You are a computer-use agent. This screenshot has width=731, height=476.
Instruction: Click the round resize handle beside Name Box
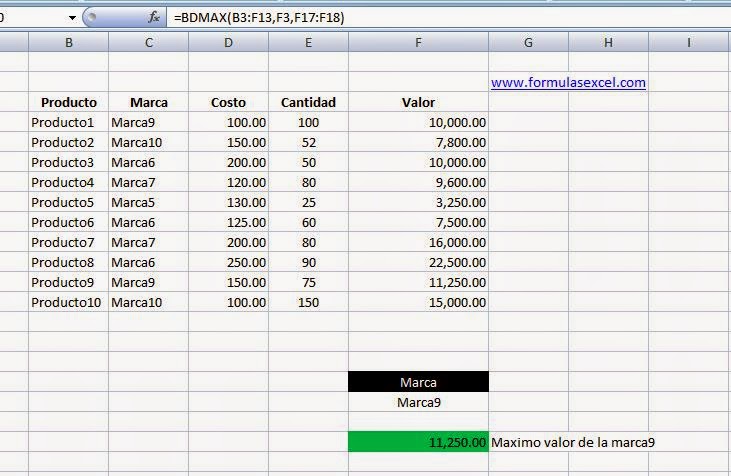(x=90, y=17)
